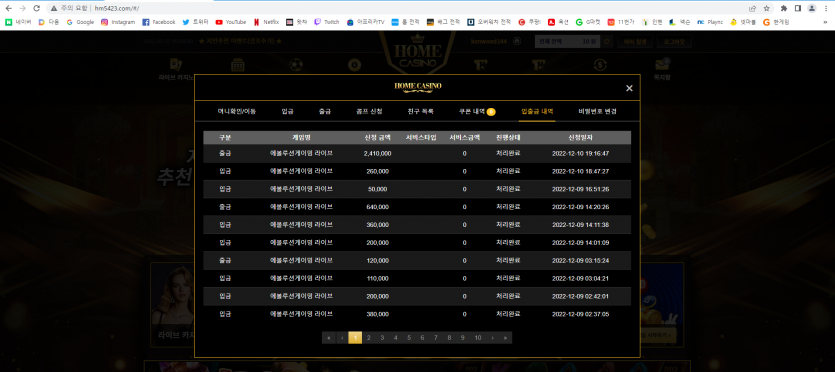Viewport: 835px width, 372px height.
Task: Go to page 6 of history
Action: tap(422, 338)
